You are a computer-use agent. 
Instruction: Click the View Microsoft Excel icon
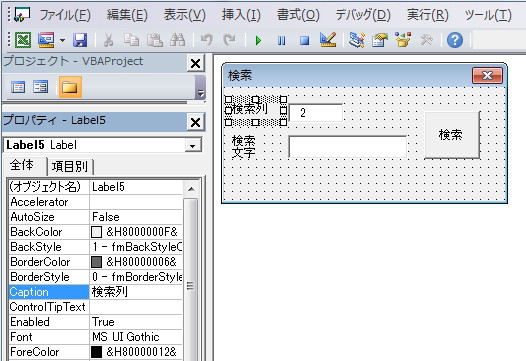pyautogui.click(x=23, y=40)
